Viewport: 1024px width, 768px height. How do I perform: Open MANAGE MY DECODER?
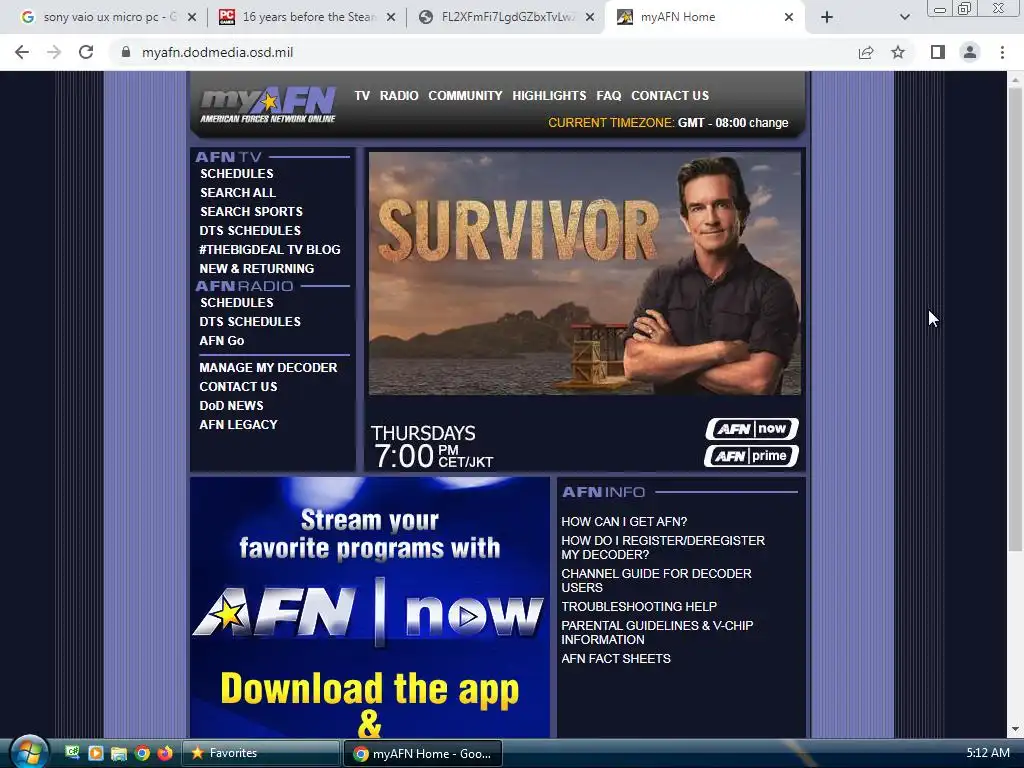(268, 368)
